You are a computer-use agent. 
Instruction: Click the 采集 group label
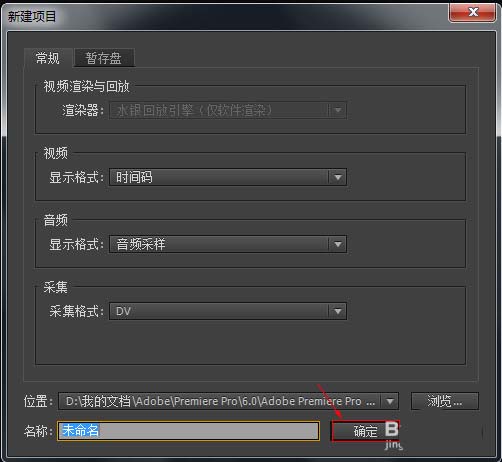(55, 287)
